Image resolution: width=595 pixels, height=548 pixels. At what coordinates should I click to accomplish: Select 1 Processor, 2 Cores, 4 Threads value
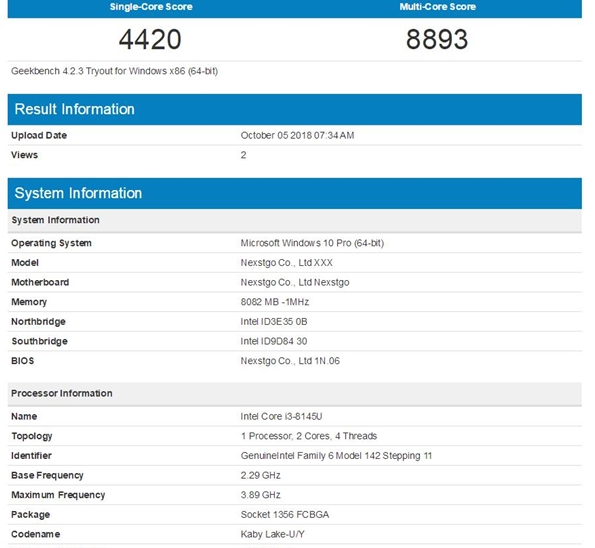pos(309,436)
